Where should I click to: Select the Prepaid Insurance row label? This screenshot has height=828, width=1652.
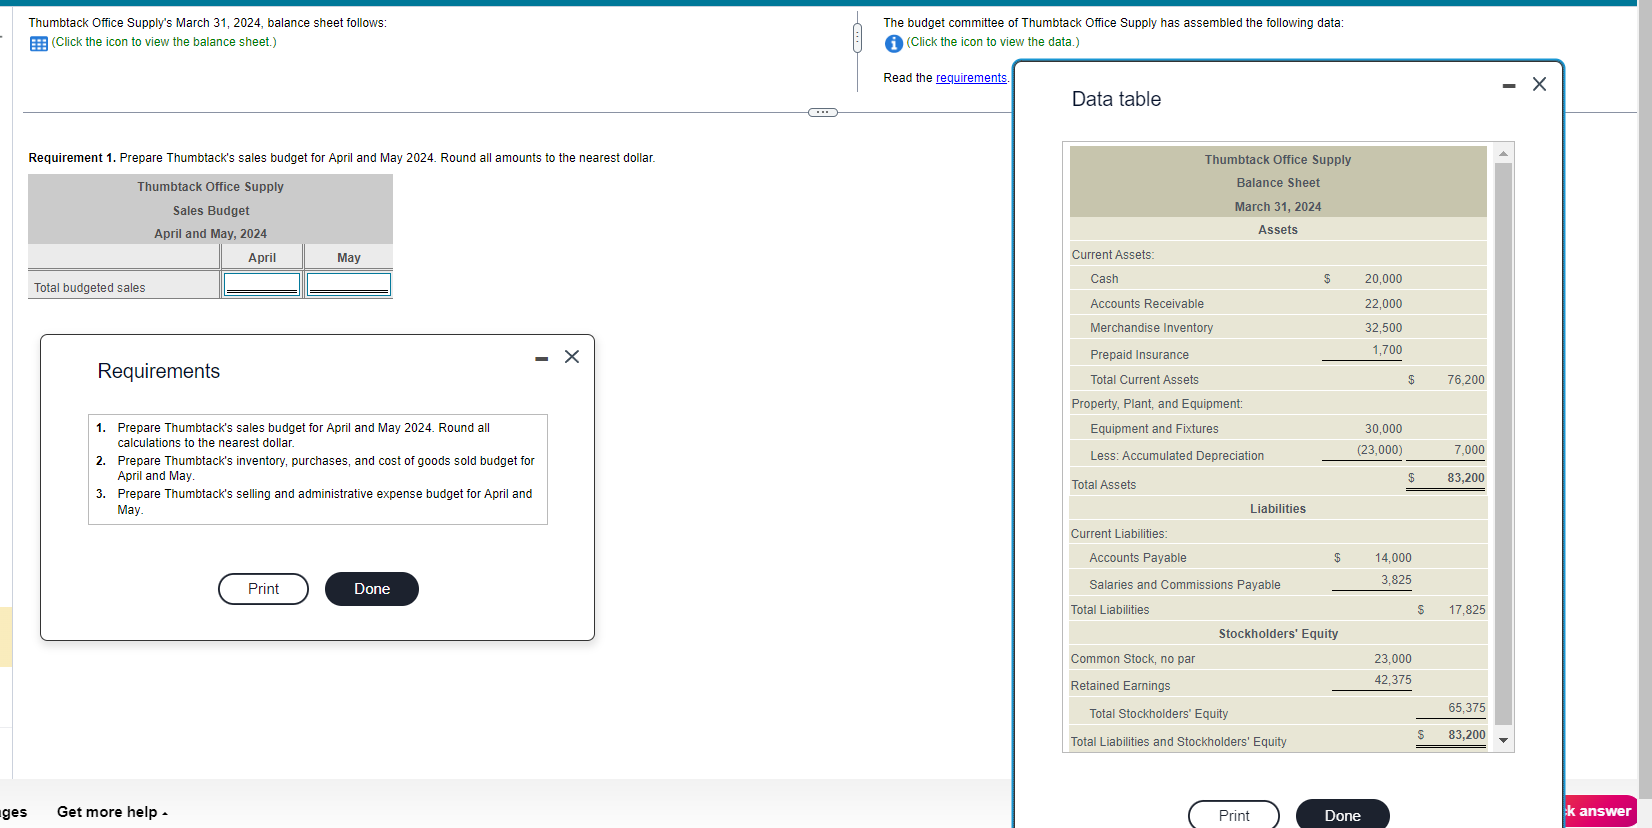(1139, 355)
